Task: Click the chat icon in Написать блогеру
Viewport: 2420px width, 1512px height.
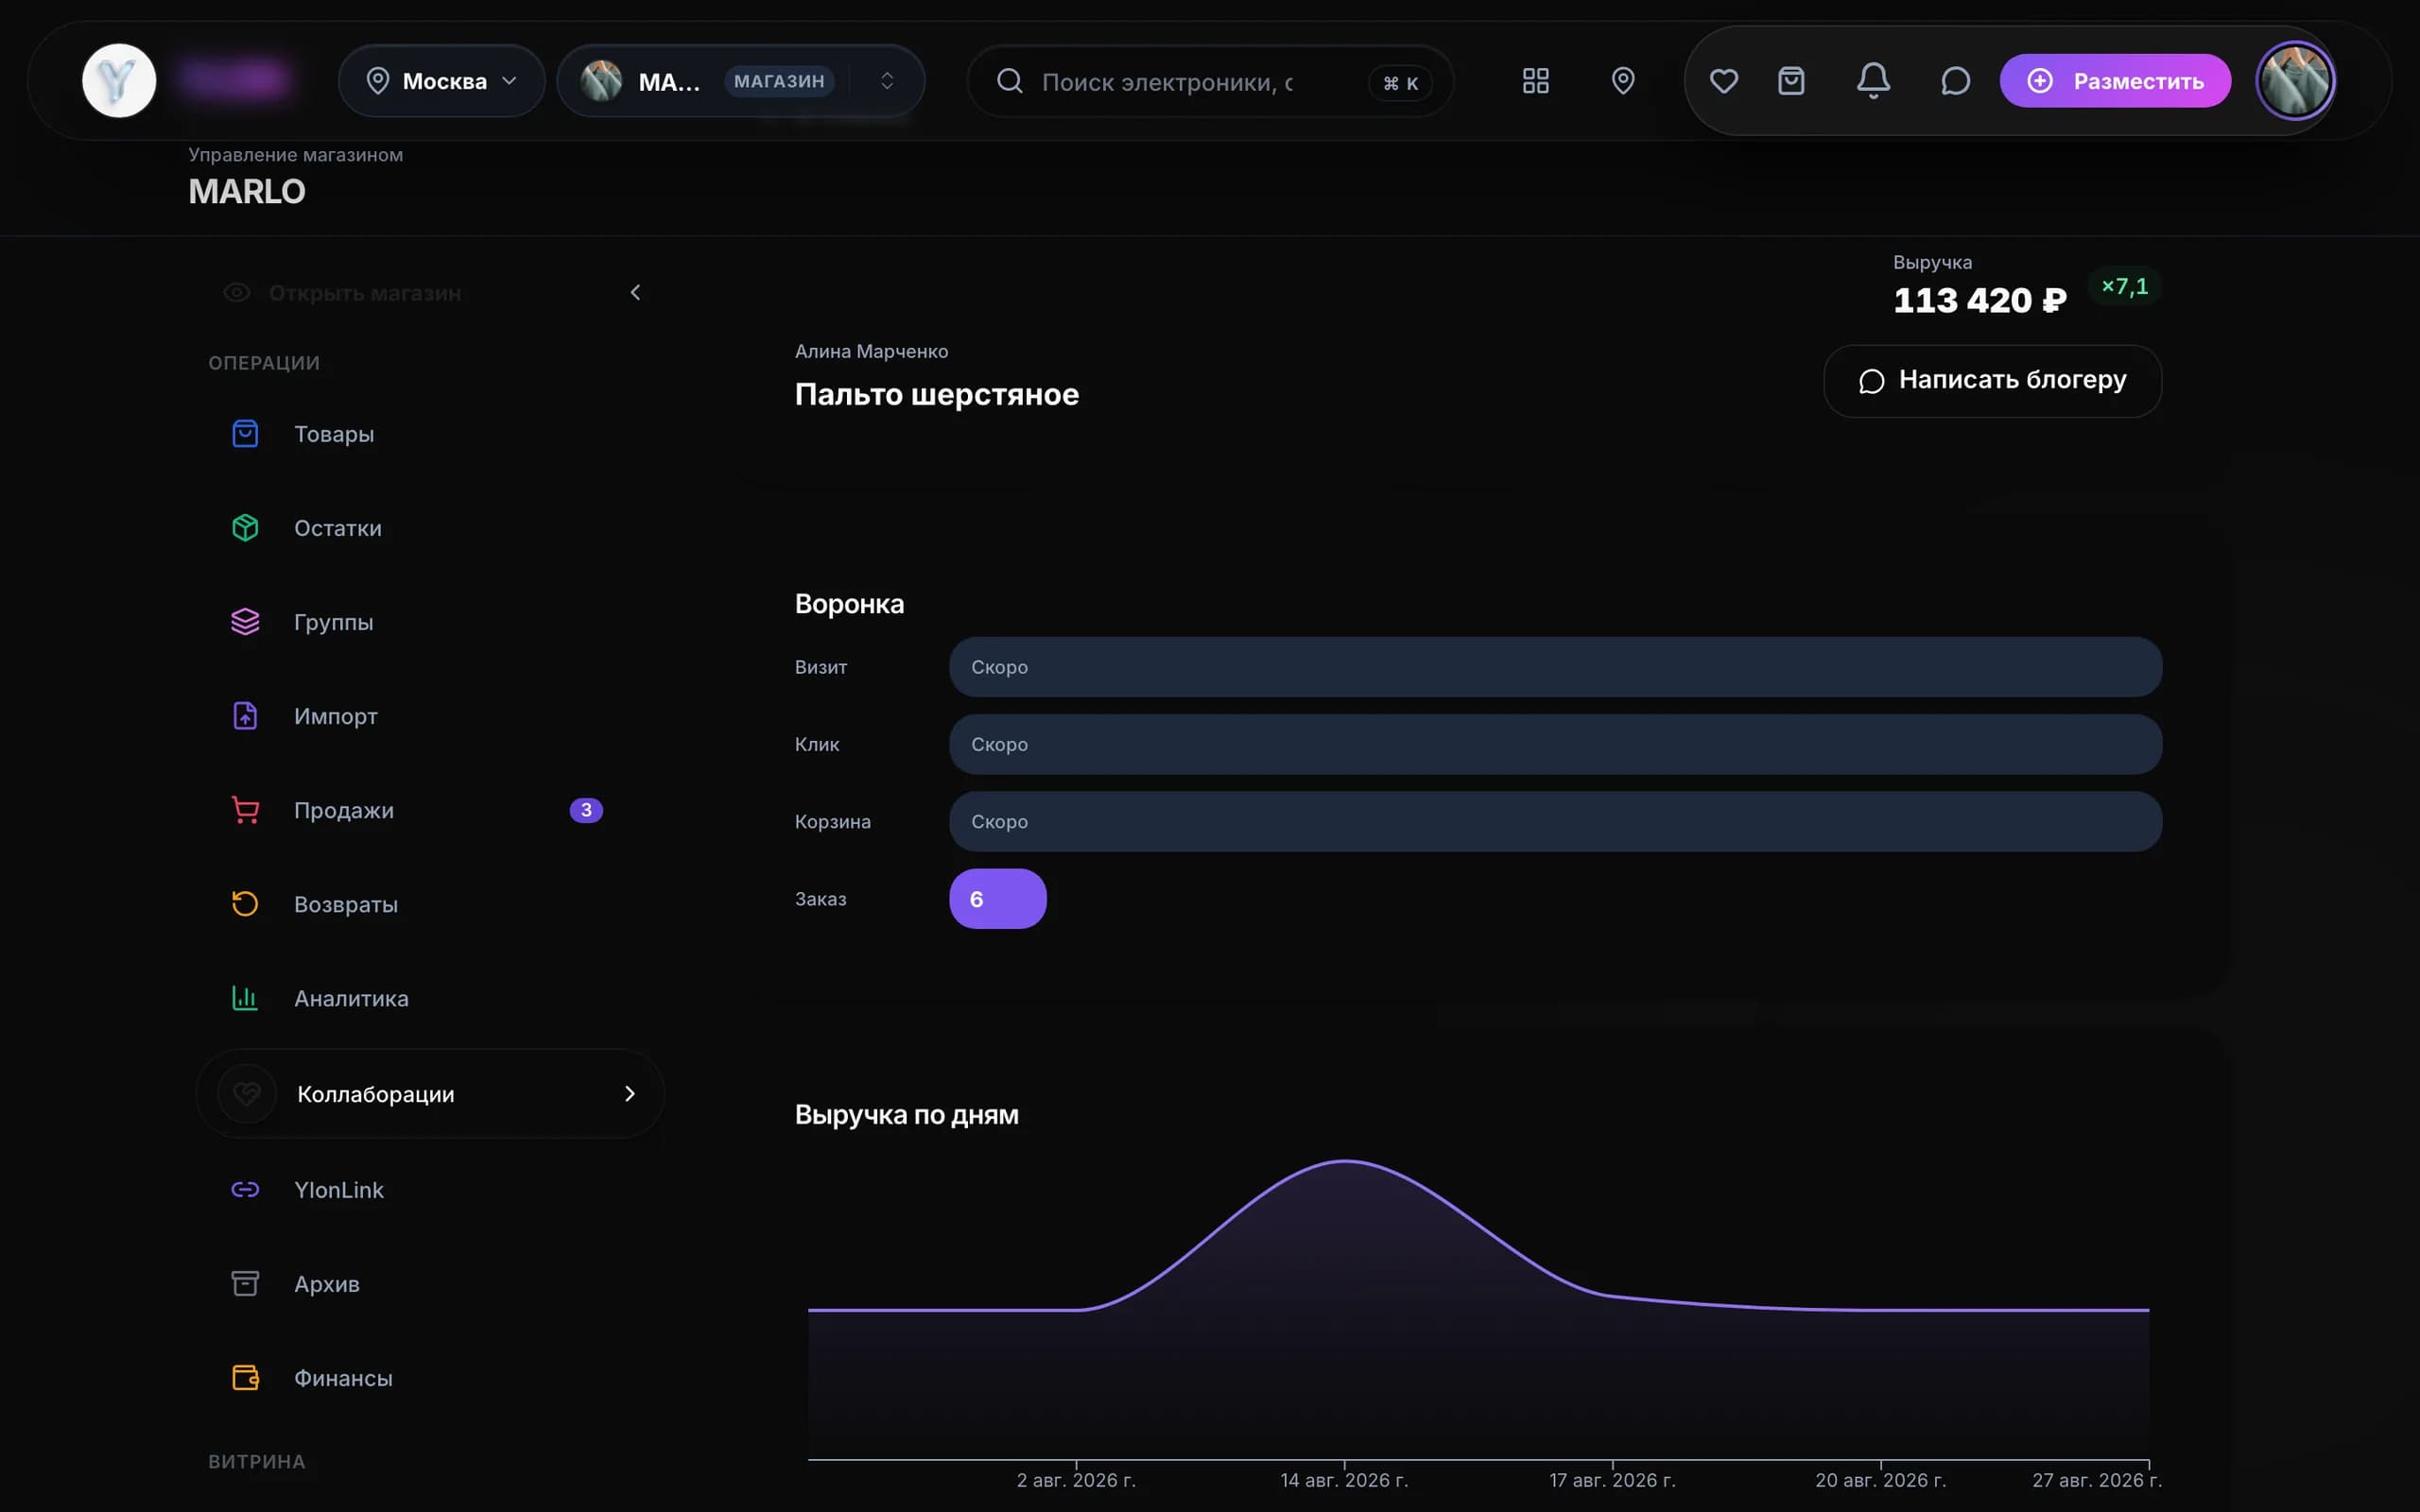Action: pos(1871,381)
